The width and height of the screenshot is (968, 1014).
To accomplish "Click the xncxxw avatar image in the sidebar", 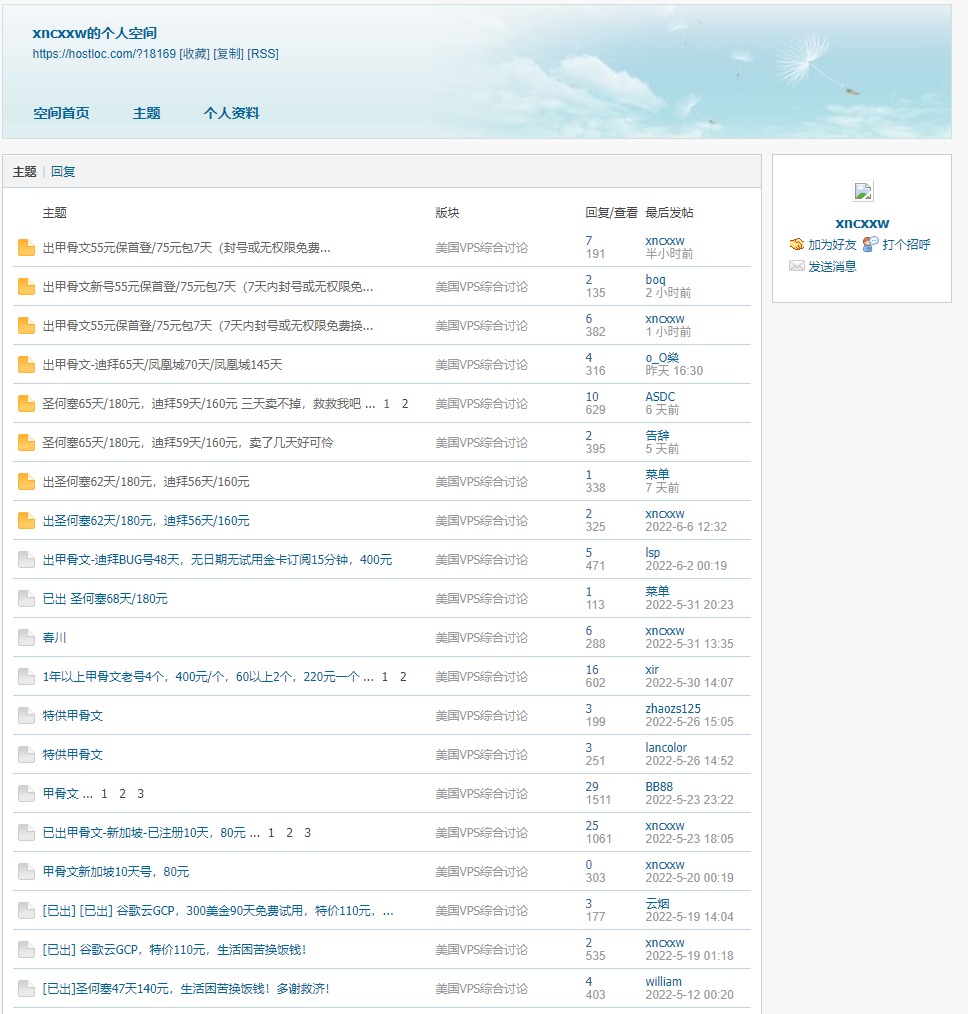I will 863,191.
